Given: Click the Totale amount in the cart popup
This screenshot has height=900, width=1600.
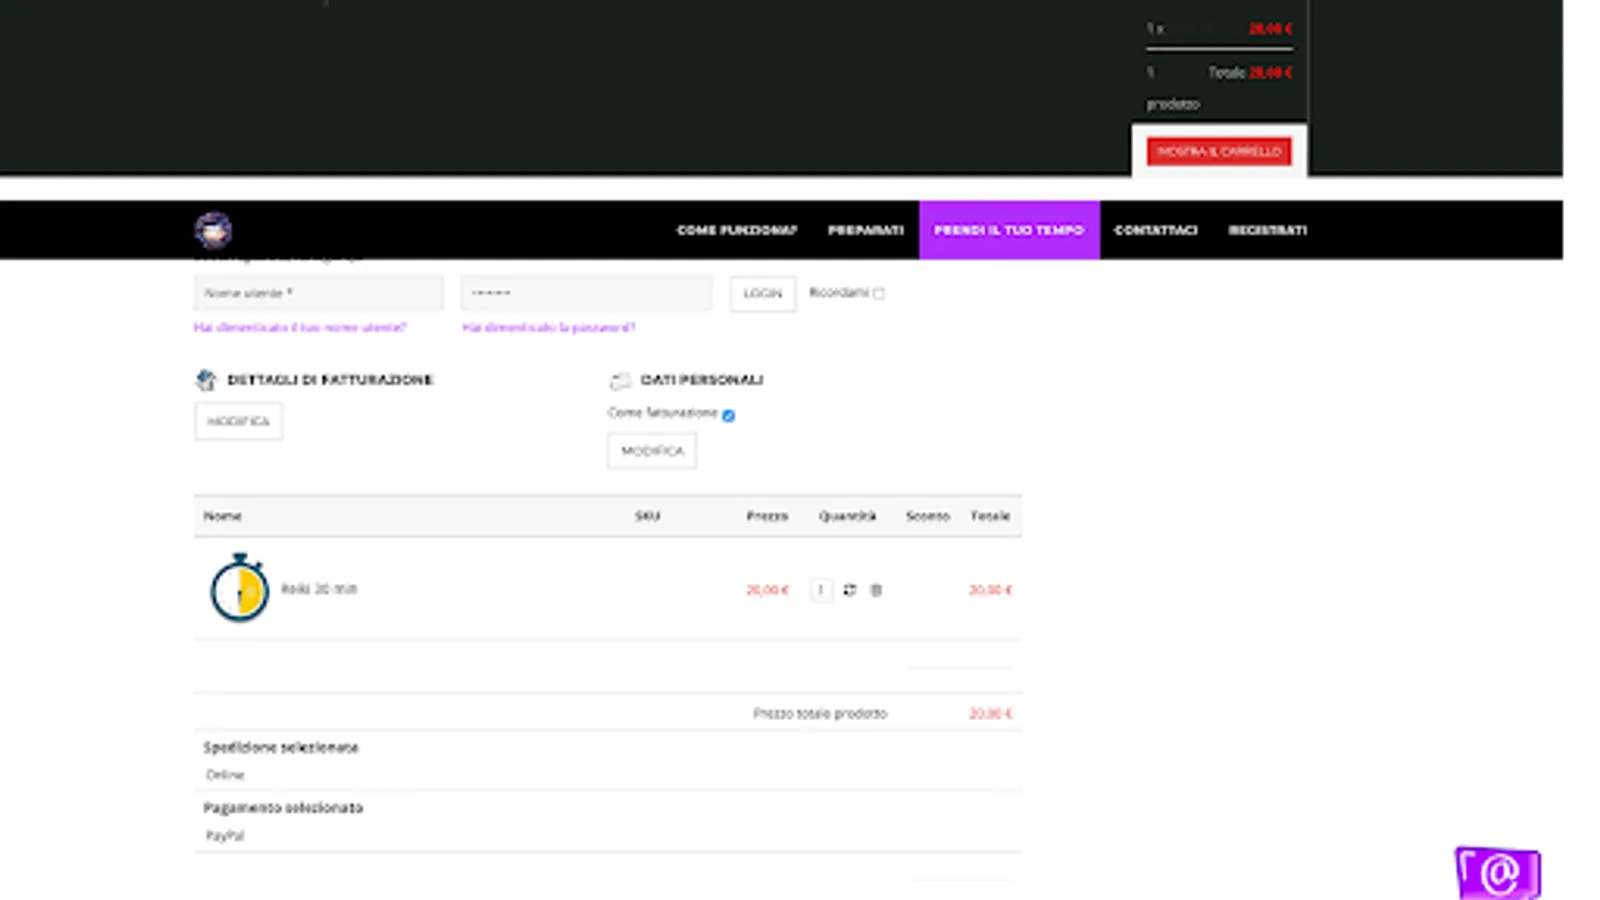Looking at the screenshot, I should coord(1270,72).
